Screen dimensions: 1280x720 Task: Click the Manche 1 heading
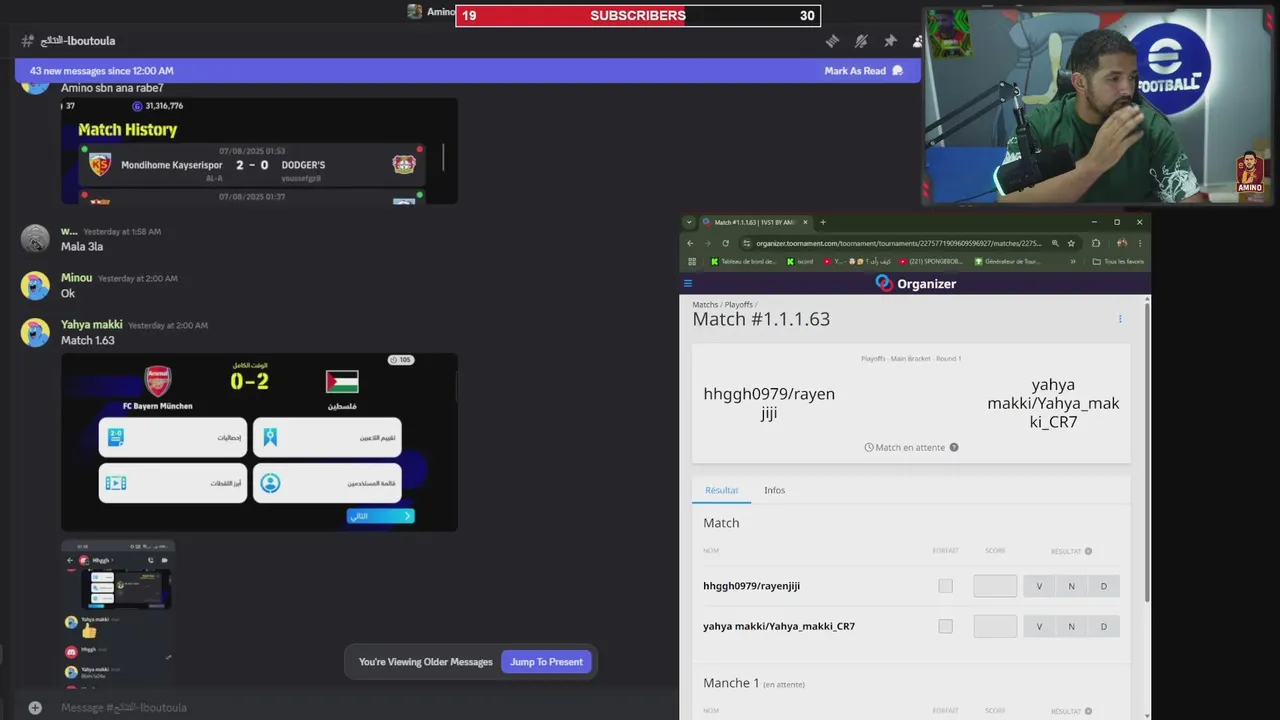click(731, 683)
